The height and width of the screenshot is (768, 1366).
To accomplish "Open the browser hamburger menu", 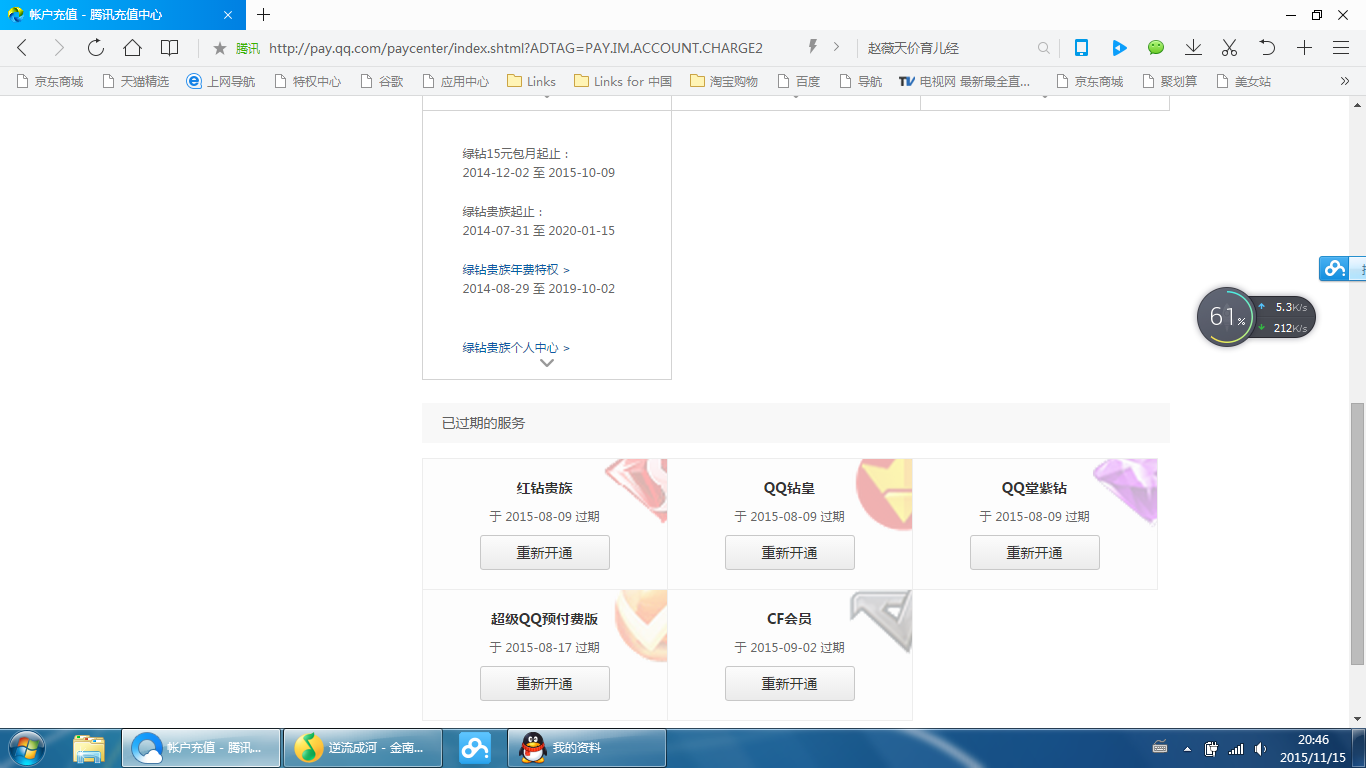I will [1341, 48].
